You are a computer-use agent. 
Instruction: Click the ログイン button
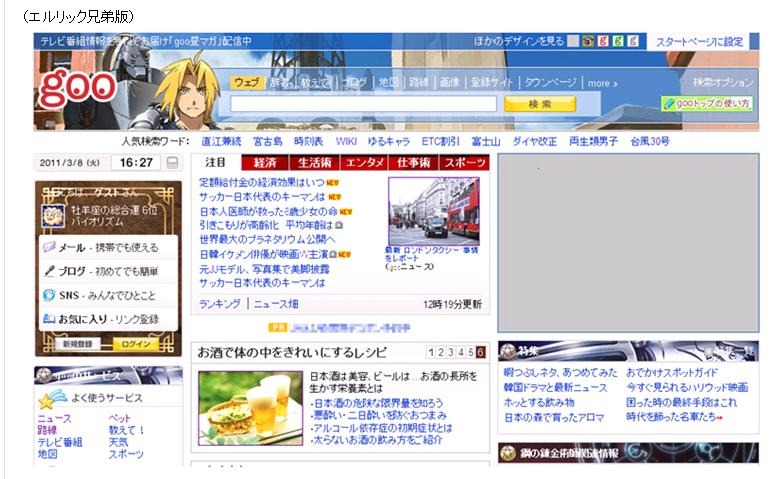[136, 344]
